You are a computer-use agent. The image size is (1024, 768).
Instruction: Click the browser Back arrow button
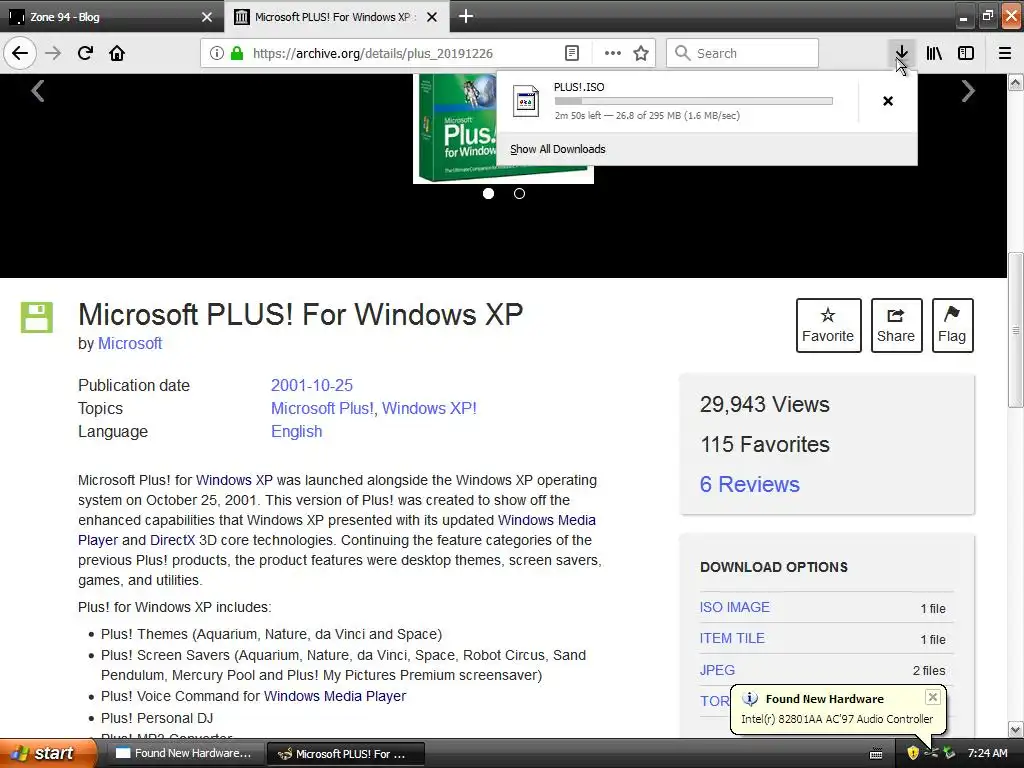click(x=20, y=53)
